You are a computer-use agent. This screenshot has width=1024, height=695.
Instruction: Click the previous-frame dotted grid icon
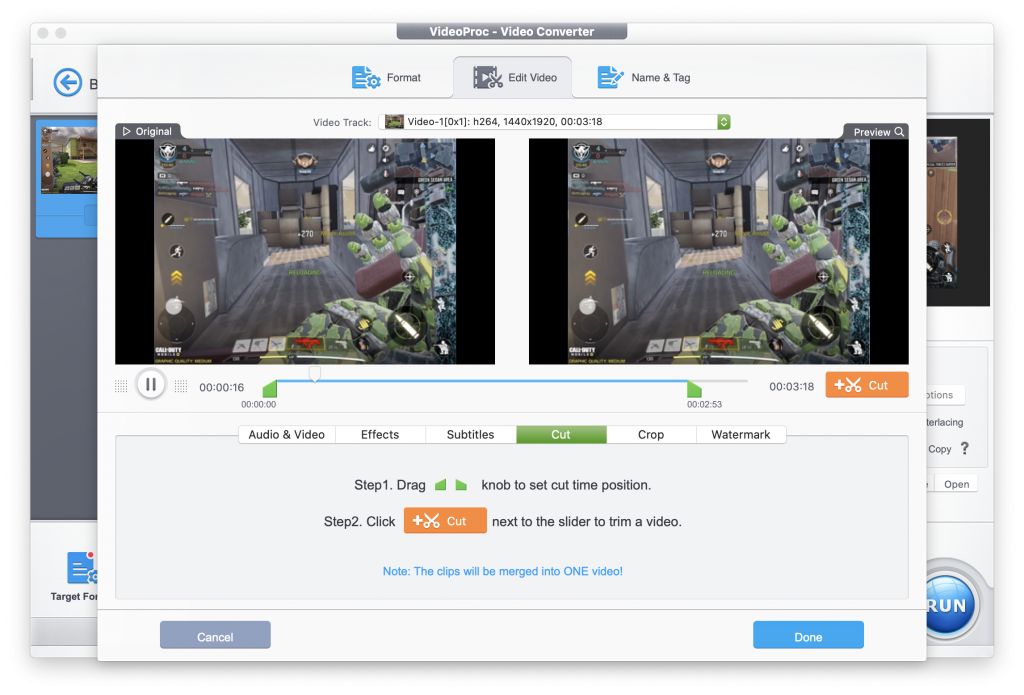pyautogui.click(x=121, y=386)
